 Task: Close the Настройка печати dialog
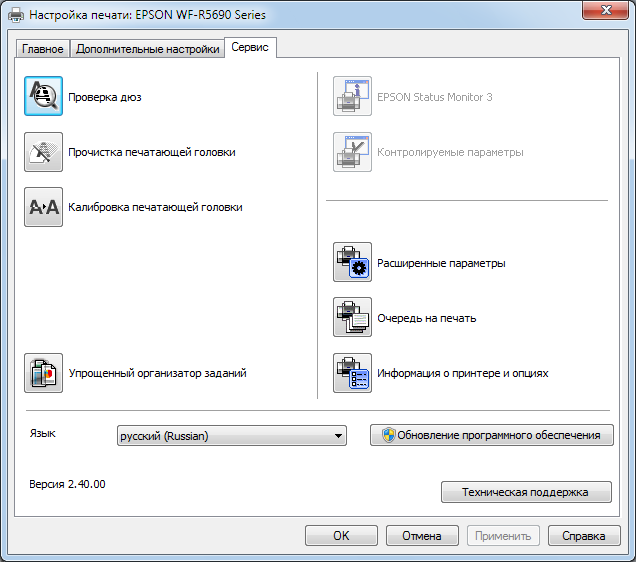[606, 10]
